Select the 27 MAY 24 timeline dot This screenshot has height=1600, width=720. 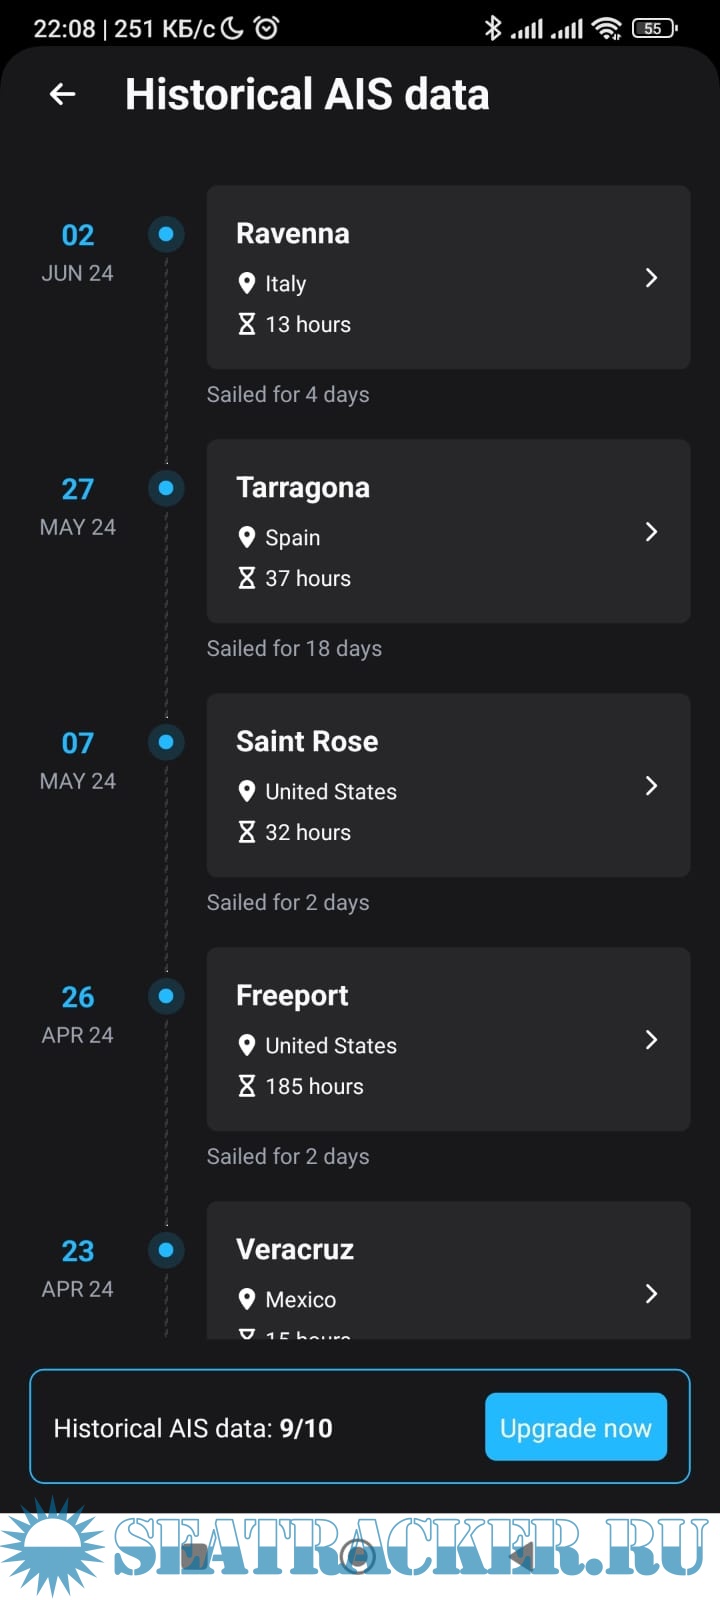pos(166,488)
